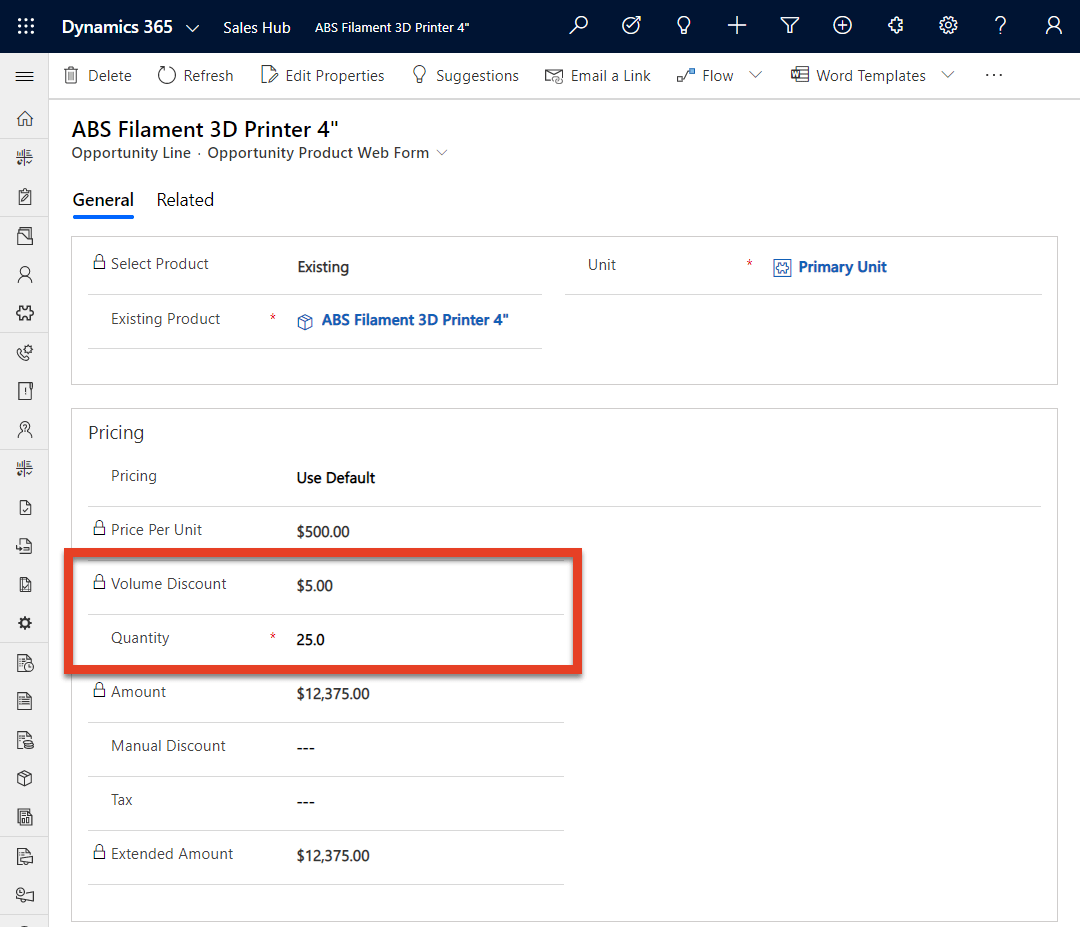Open the filter funnel icon in the top bar
This screenshot has width=1080, height=927.
[x=790, y=26]
